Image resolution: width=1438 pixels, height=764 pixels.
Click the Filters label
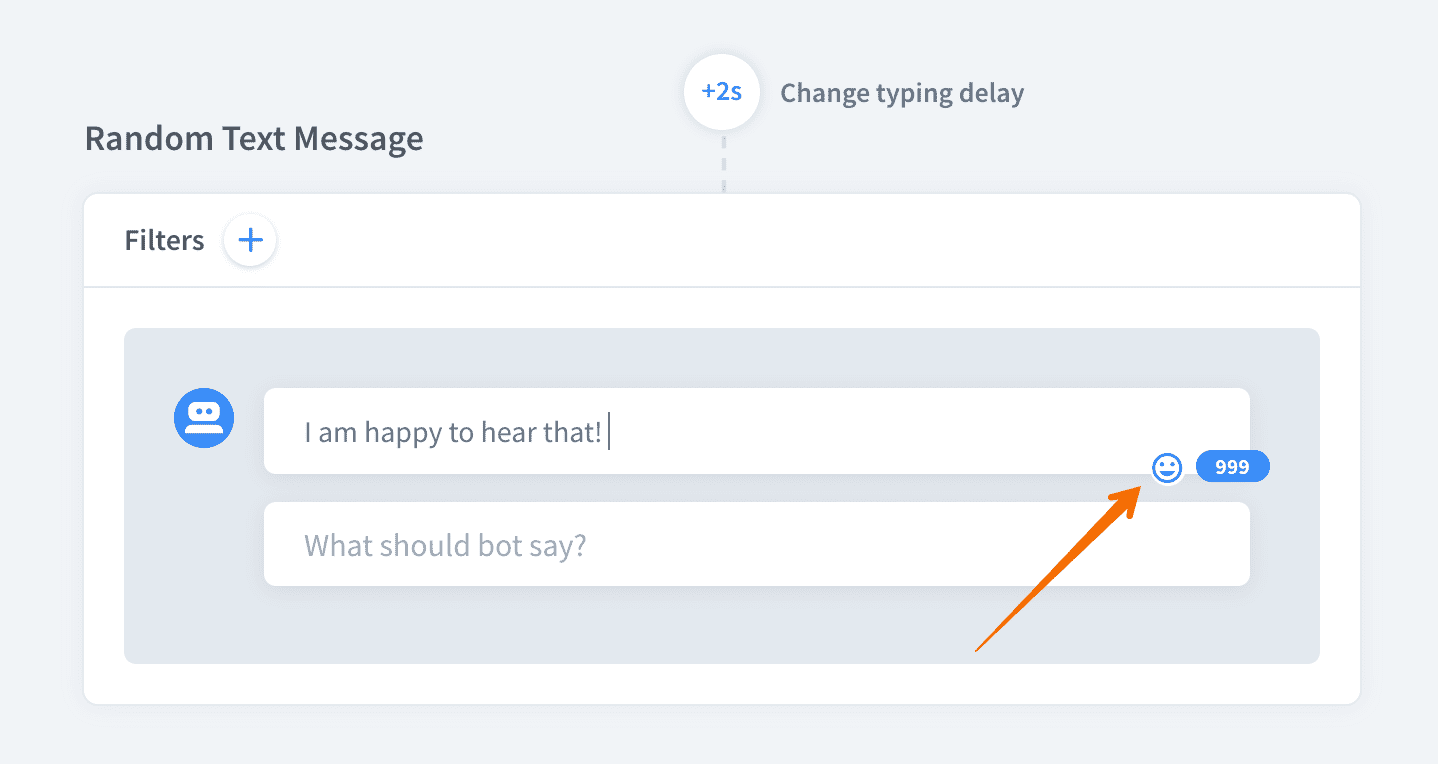(164, 240)
